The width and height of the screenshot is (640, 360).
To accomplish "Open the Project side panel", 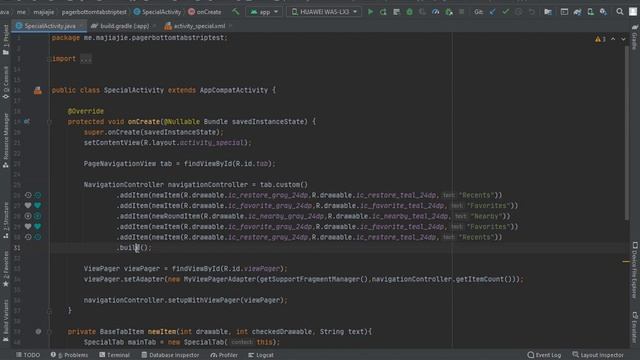I will point(6,40).
